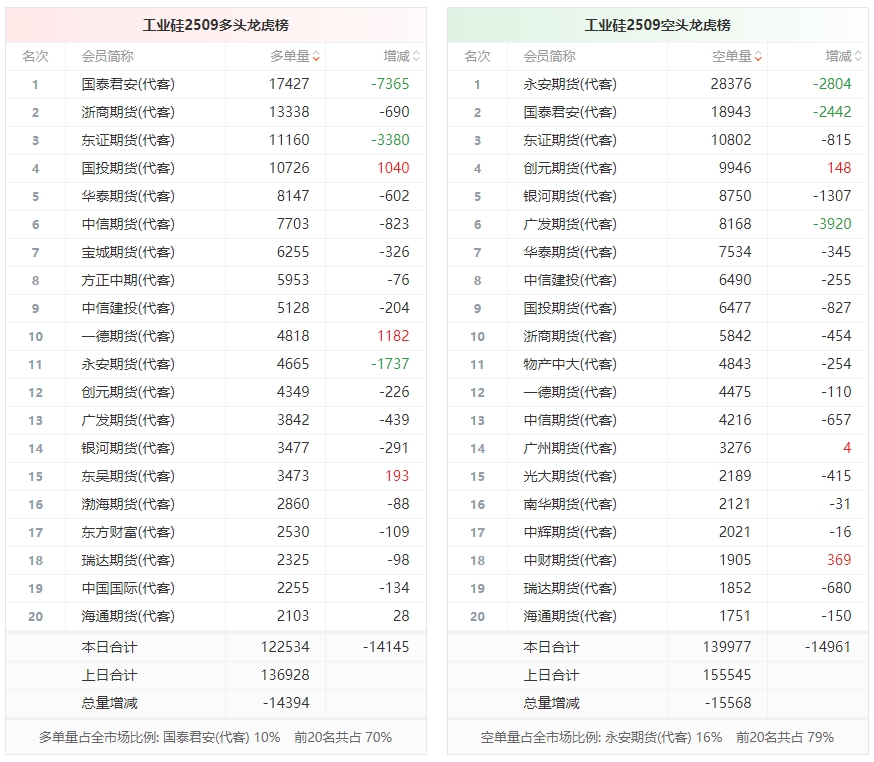Screen dimensions: 874x762
Task: Select 方正中期(代客) row
Action: (x=216, y=280)
